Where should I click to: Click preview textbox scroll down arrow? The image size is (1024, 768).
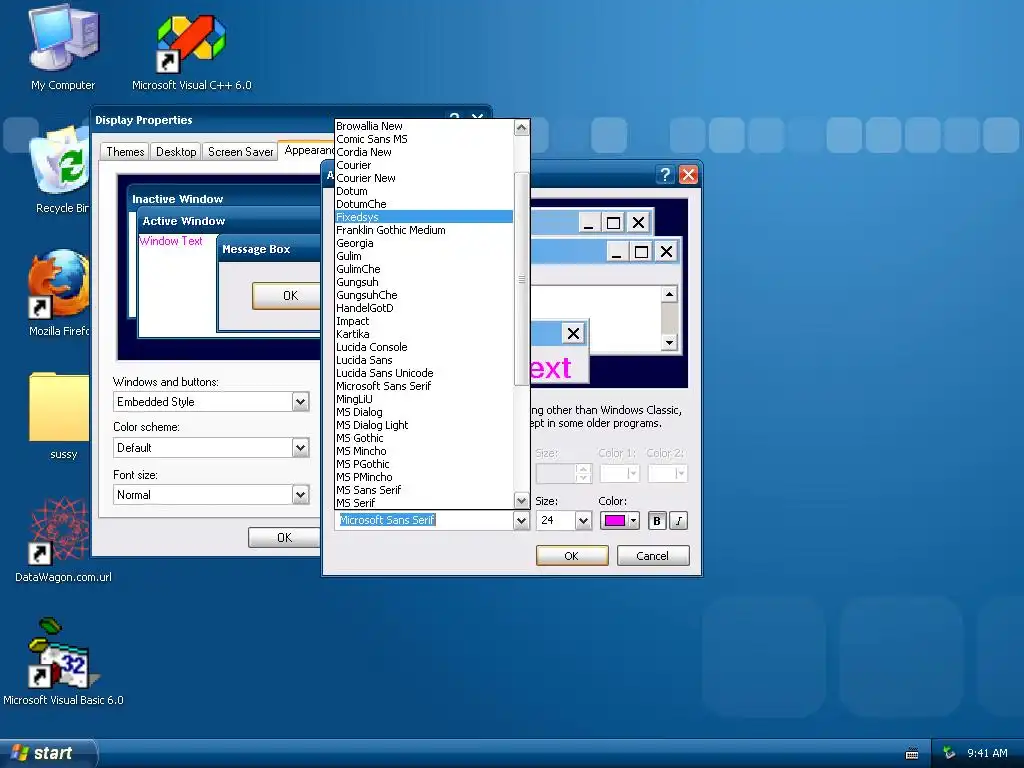click(669, 343)
